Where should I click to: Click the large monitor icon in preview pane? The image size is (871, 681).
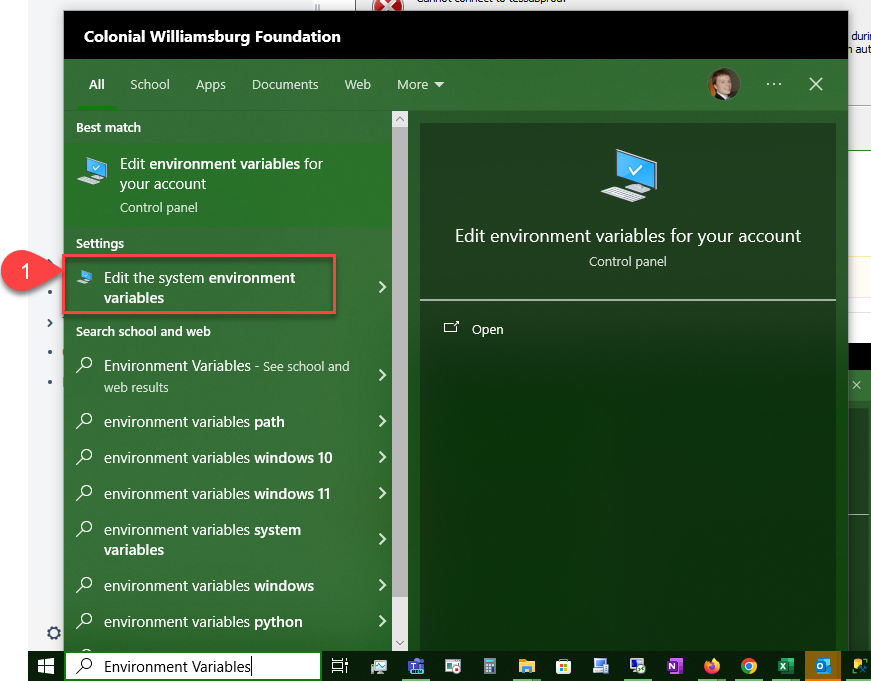click(629, 175)
